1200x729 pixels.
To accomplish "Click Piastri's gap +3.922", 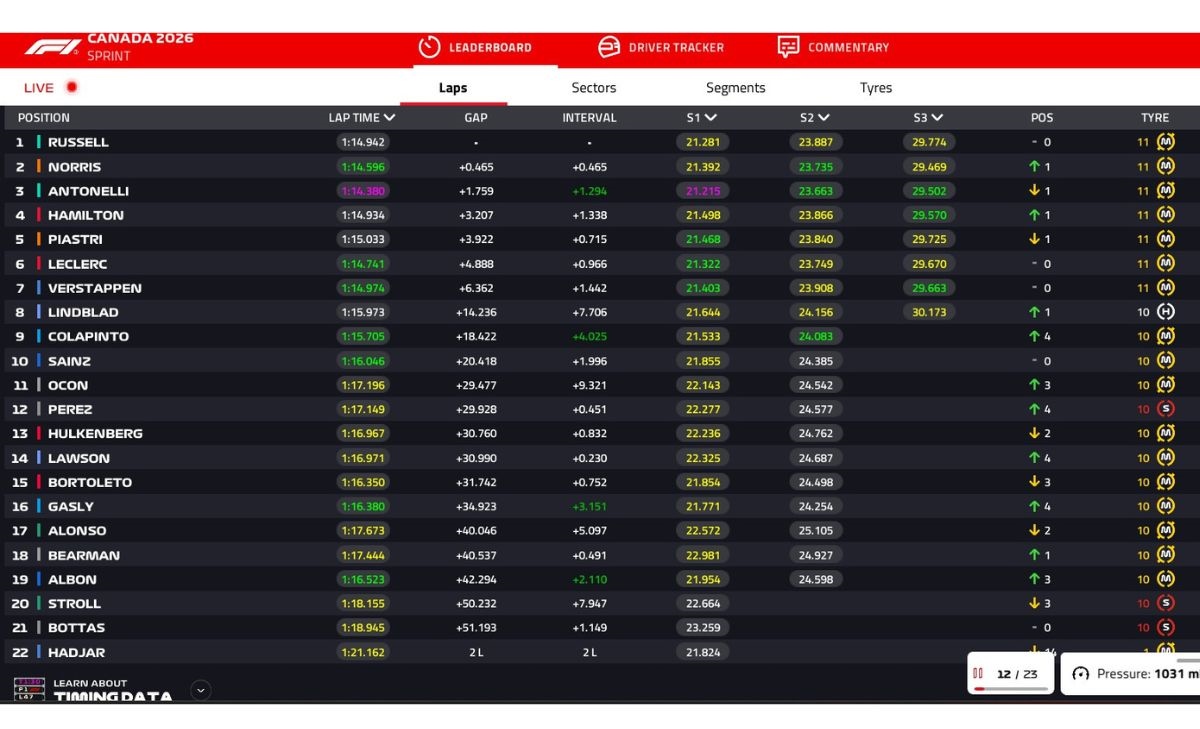I will pos(476,240).
